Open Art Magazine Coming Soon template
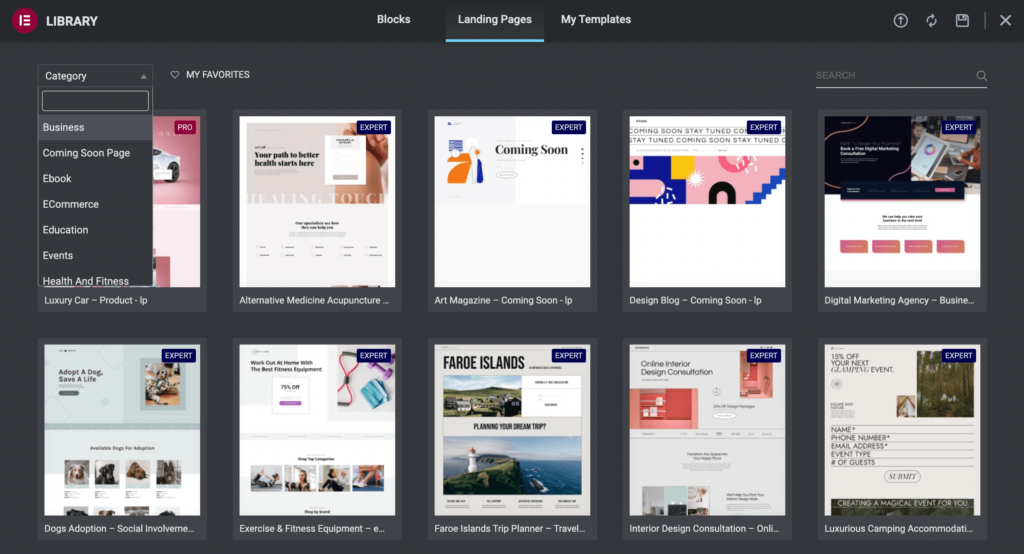Viewport: 1024px width, 554px height. (512, 201)
